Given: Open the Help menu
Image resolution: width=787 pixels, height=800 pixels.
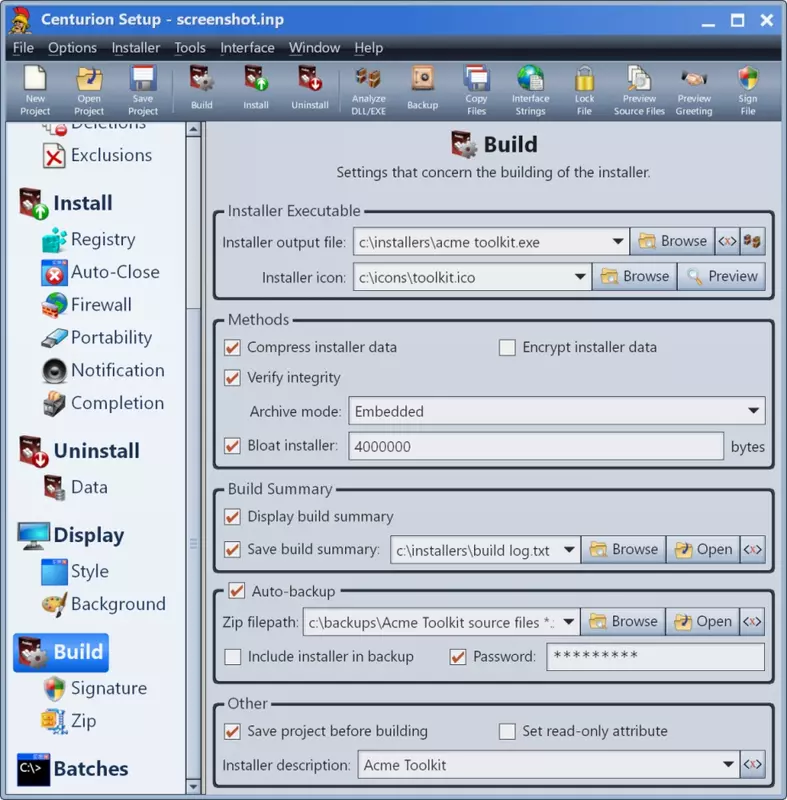Looking at the screenshot, I should pos(369,48).
